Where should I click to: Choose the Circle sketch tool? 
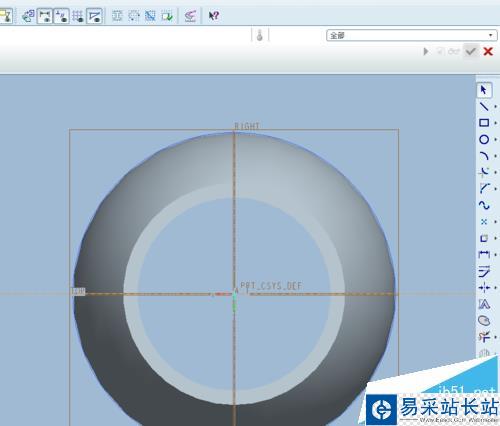pyautogui.click(x=484, y=139)
